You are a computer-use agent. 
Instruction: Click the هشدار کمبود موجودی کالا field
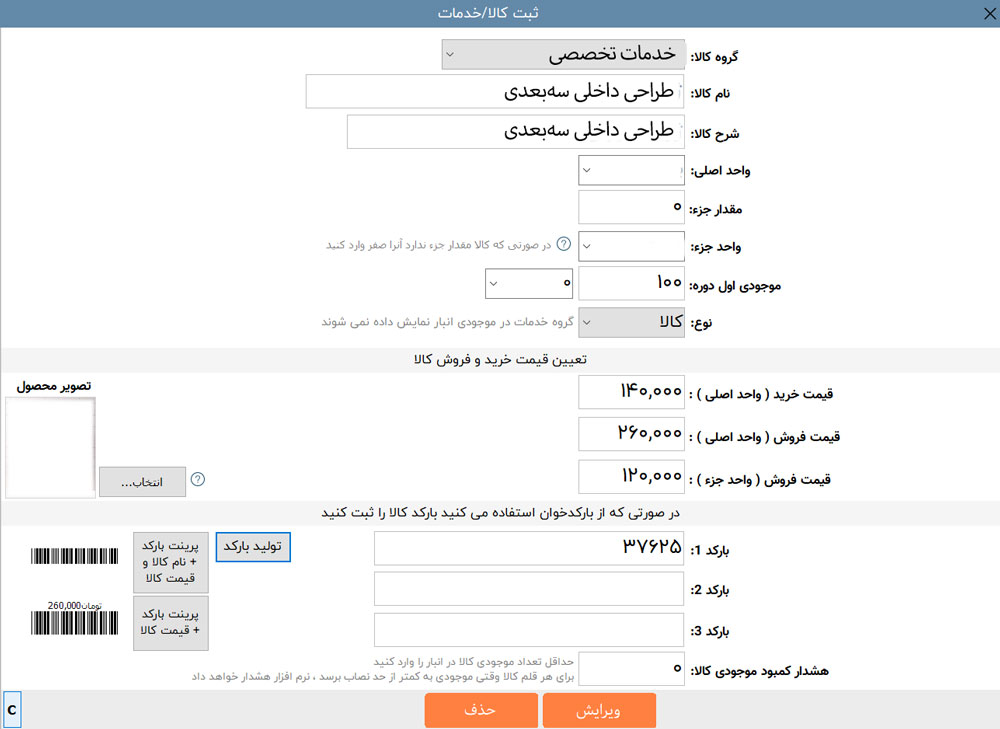631,669
